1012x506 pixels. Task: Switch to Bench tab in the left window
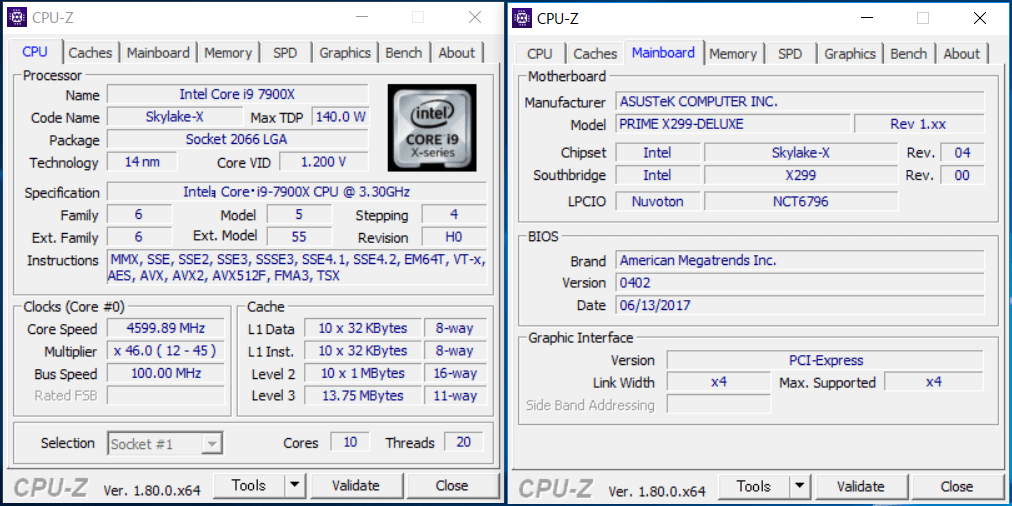tap(403, 53)
